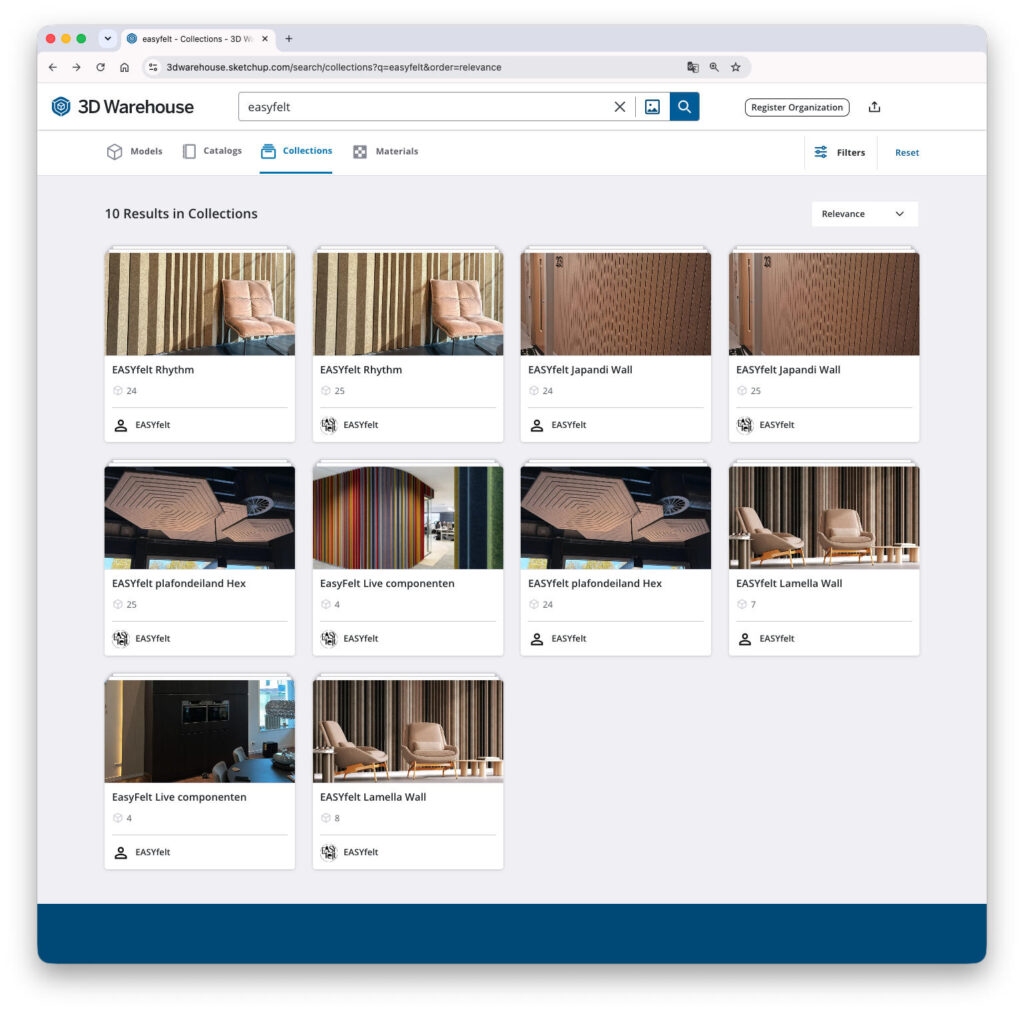Click EASYfelt author name on striped Live componenten card
The height and width of the screenshot is (1013, 1024).
(361, 639)
